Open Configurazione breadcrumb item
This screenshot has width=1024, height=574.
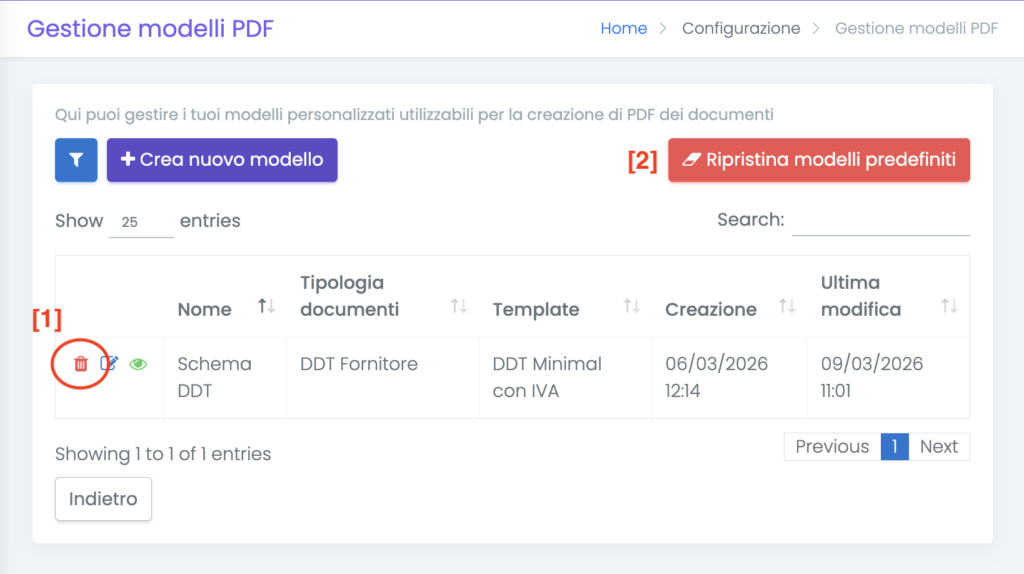pos(740,29)
